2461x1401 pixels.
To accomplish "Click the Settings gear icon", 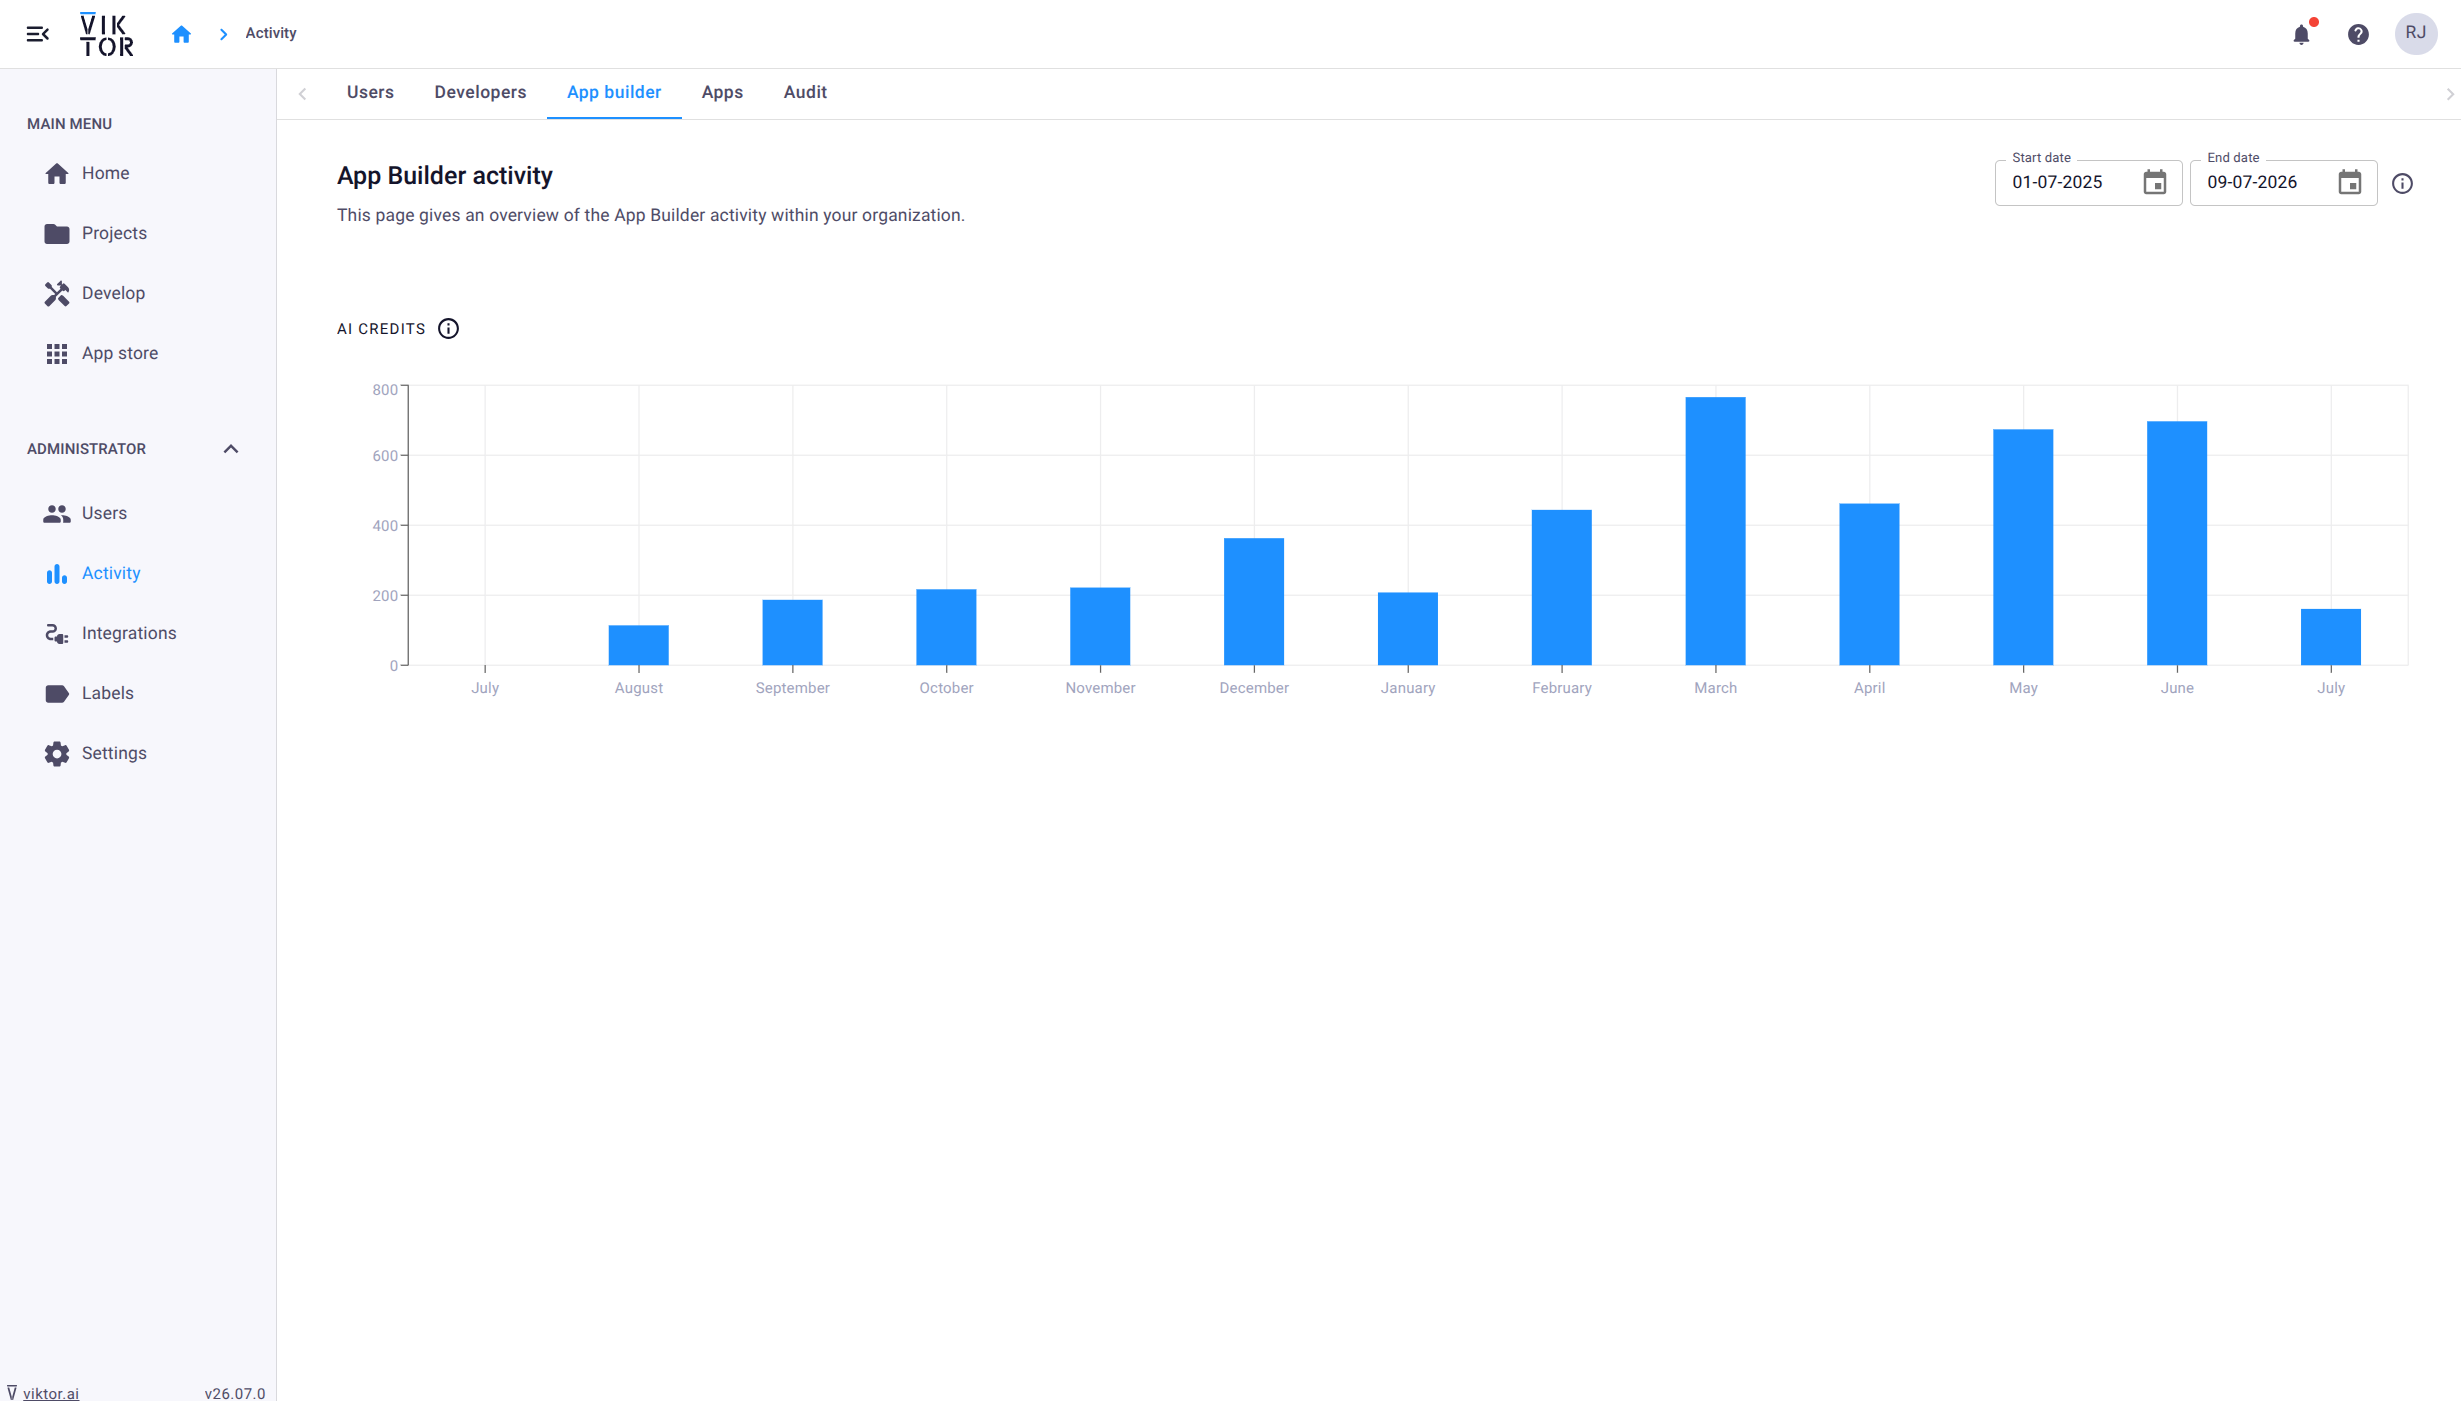I will tap(57, 753).
